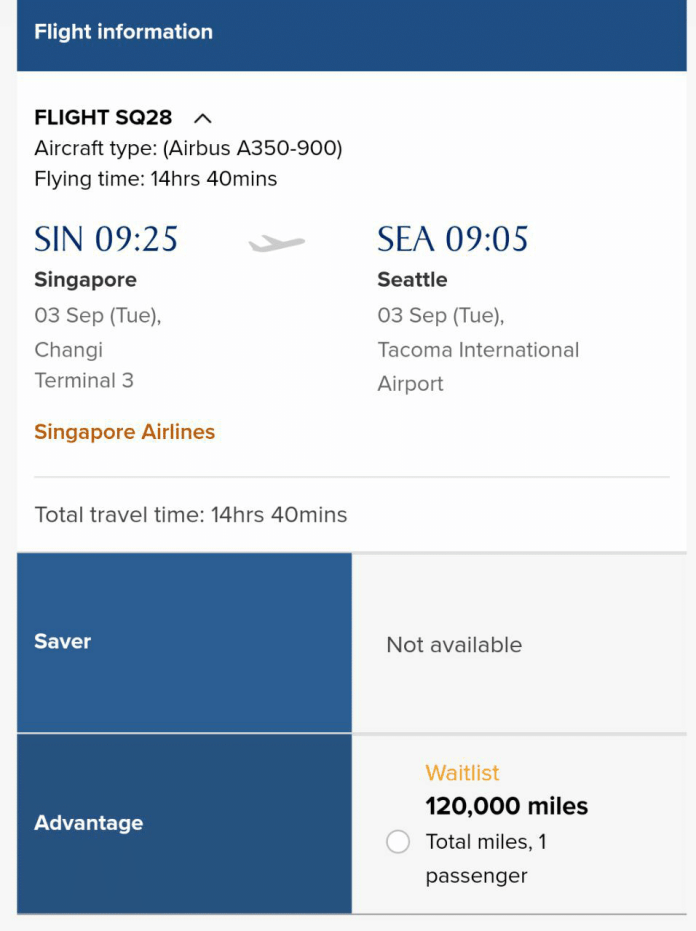Click the SIN 09:25 departure time
The image size is (696, 931).
[x=106, y=239]
